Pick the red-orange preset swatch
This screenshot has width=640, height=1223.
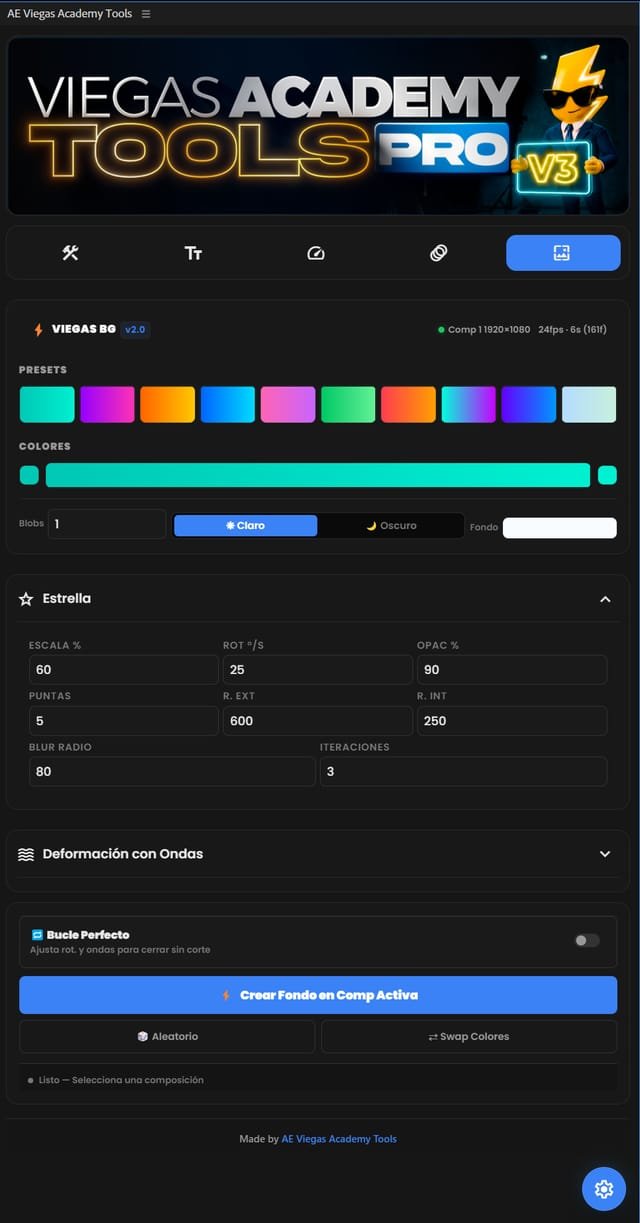coord(408,405)
